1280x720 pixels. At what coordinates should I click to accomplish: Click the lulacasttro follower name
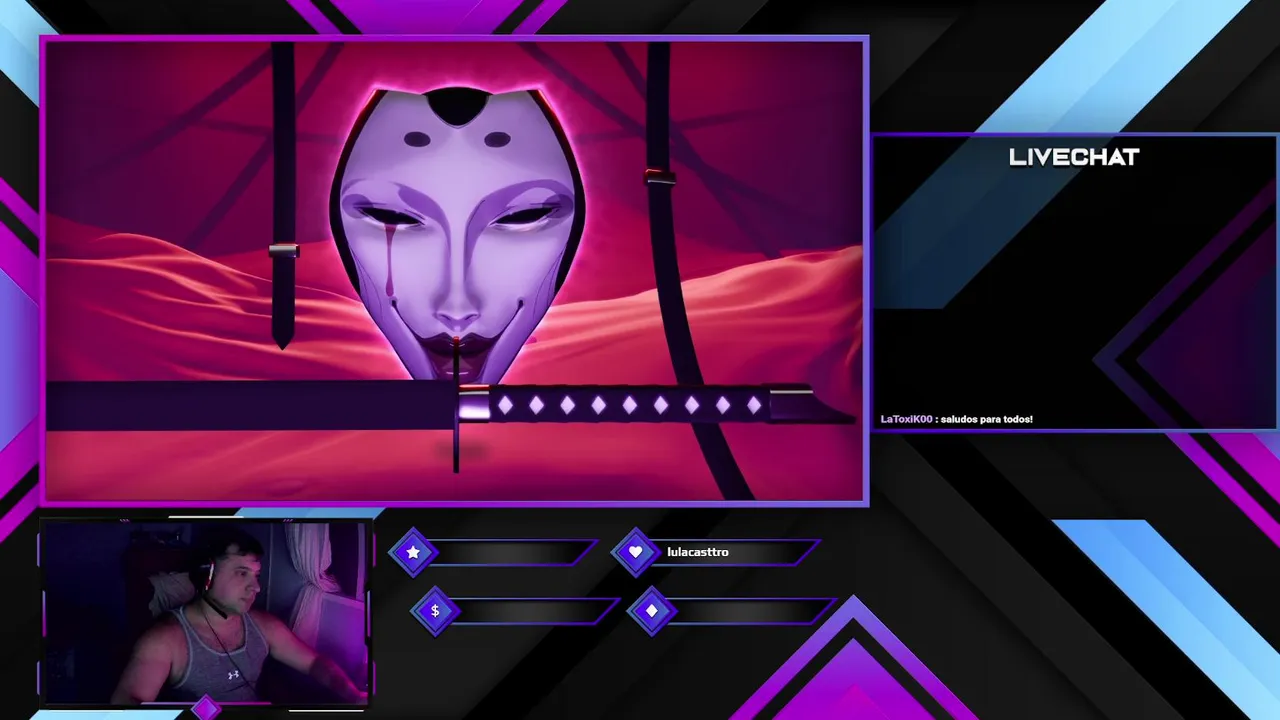(x=698, y=552)
